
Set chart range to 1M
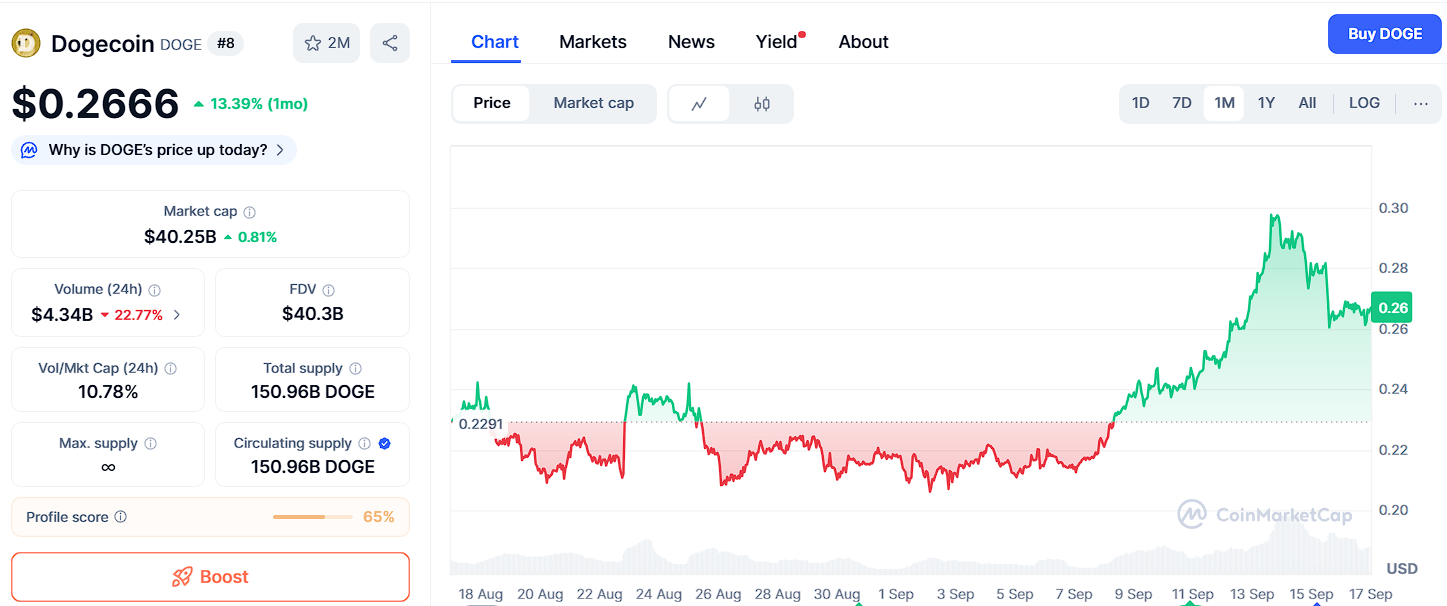pyautogui.click(x=1224, y=103)
